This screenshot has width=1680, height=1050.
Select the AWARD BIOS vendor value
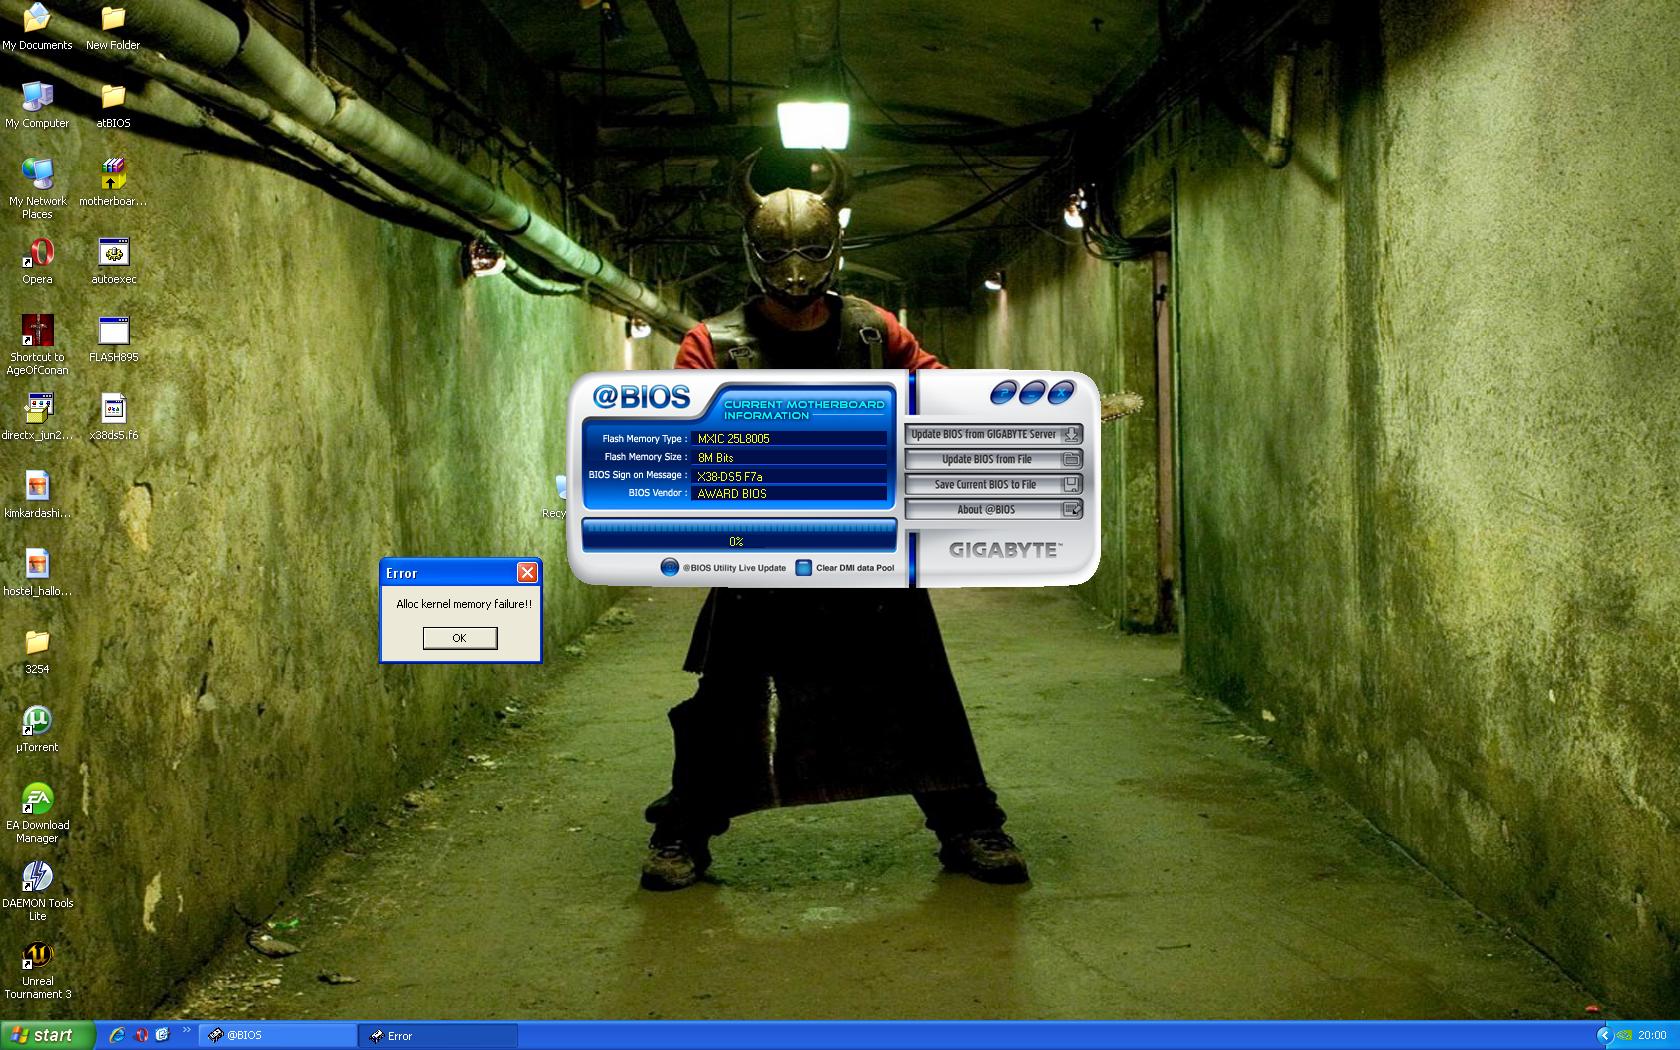click(789, 493)
